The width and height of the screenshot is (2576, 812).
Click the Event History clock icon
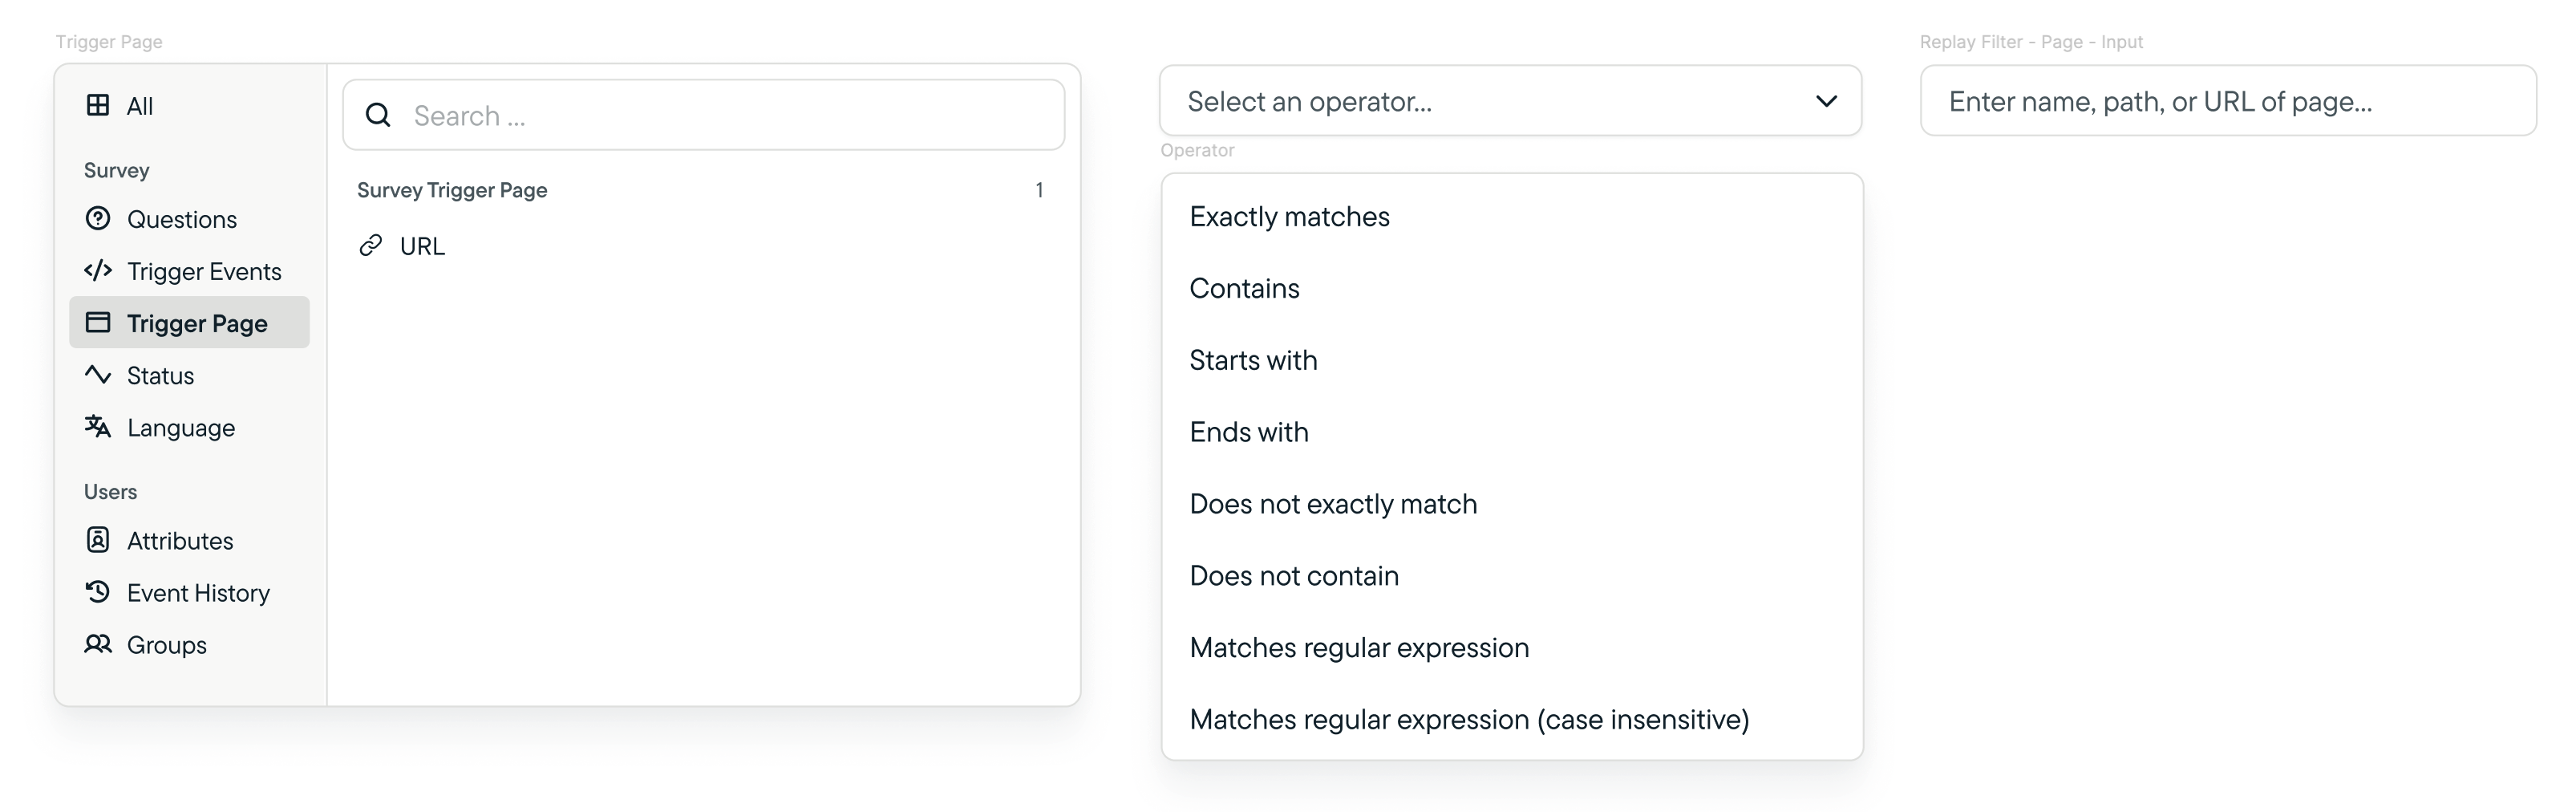(98, 591)
